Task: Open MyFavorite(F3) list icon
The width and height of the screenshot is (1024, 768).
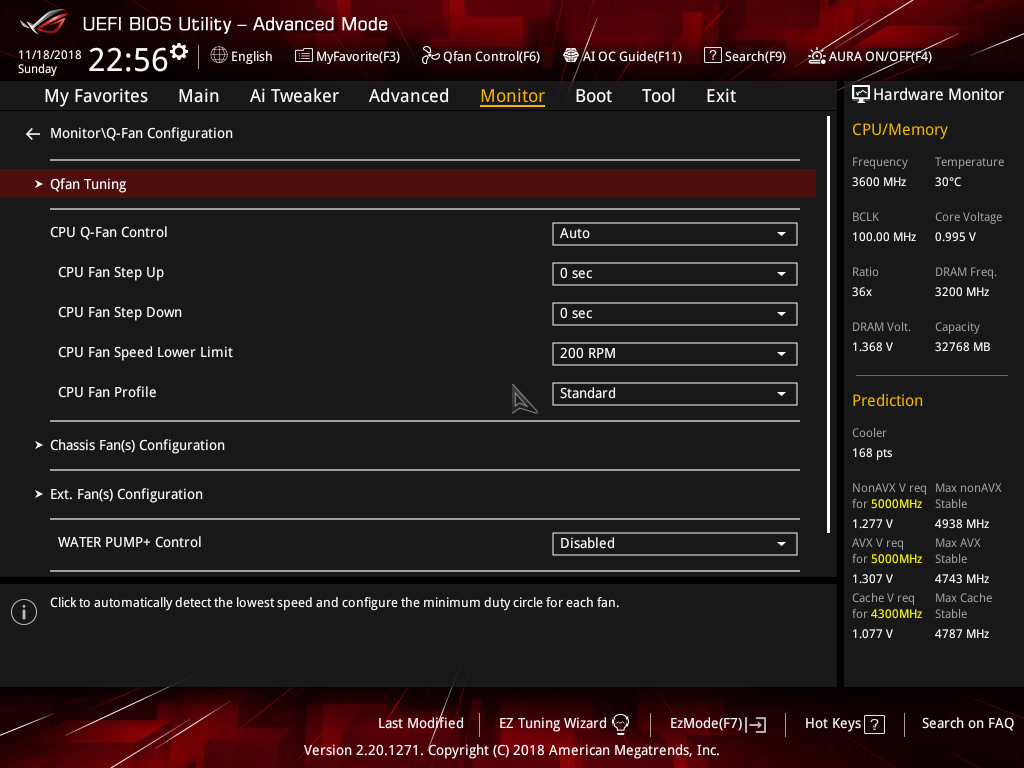Action: coord(304,56)
